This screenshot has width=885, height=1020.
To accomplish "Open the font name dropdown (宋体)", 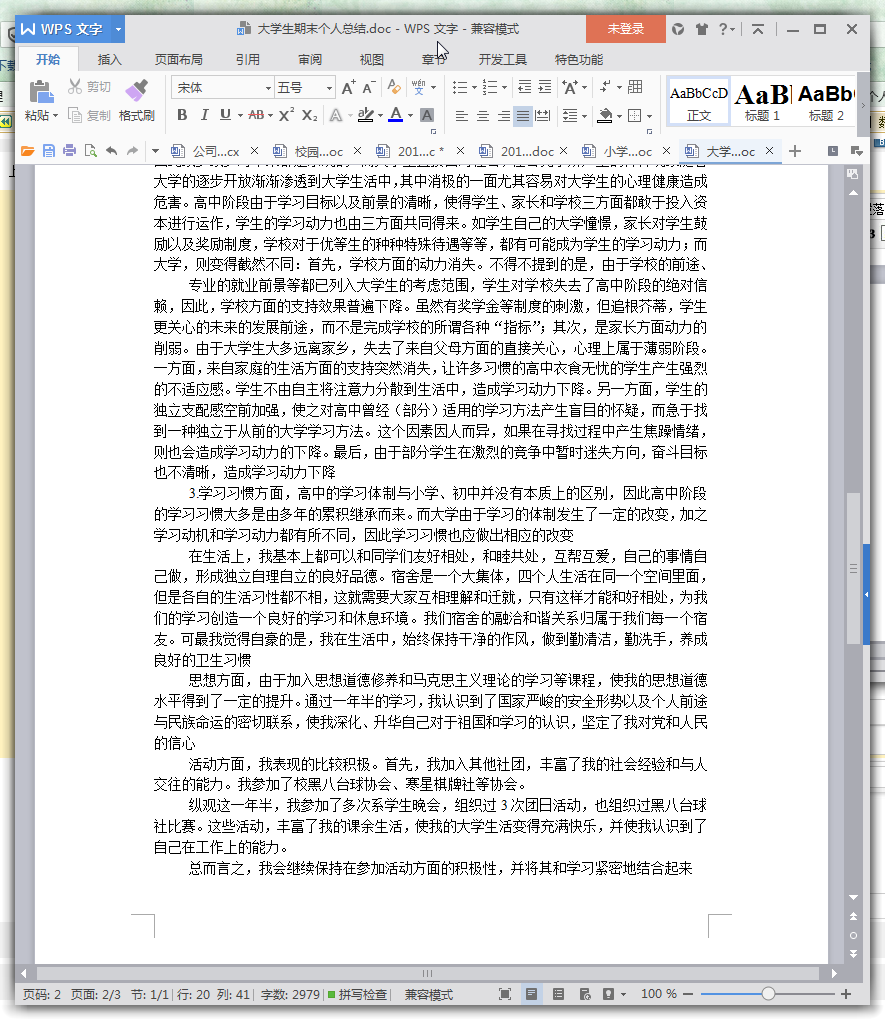I will pos(268,88).
